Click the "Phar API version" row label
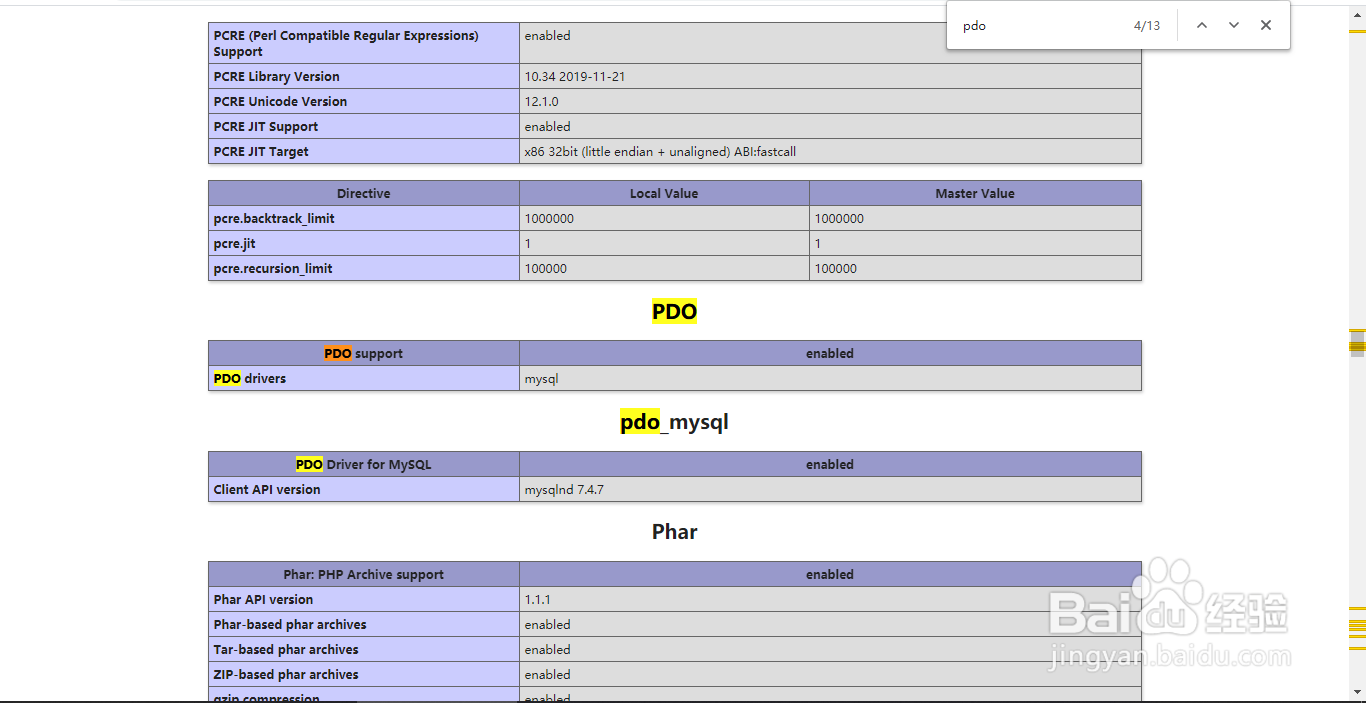 (263, 600)
